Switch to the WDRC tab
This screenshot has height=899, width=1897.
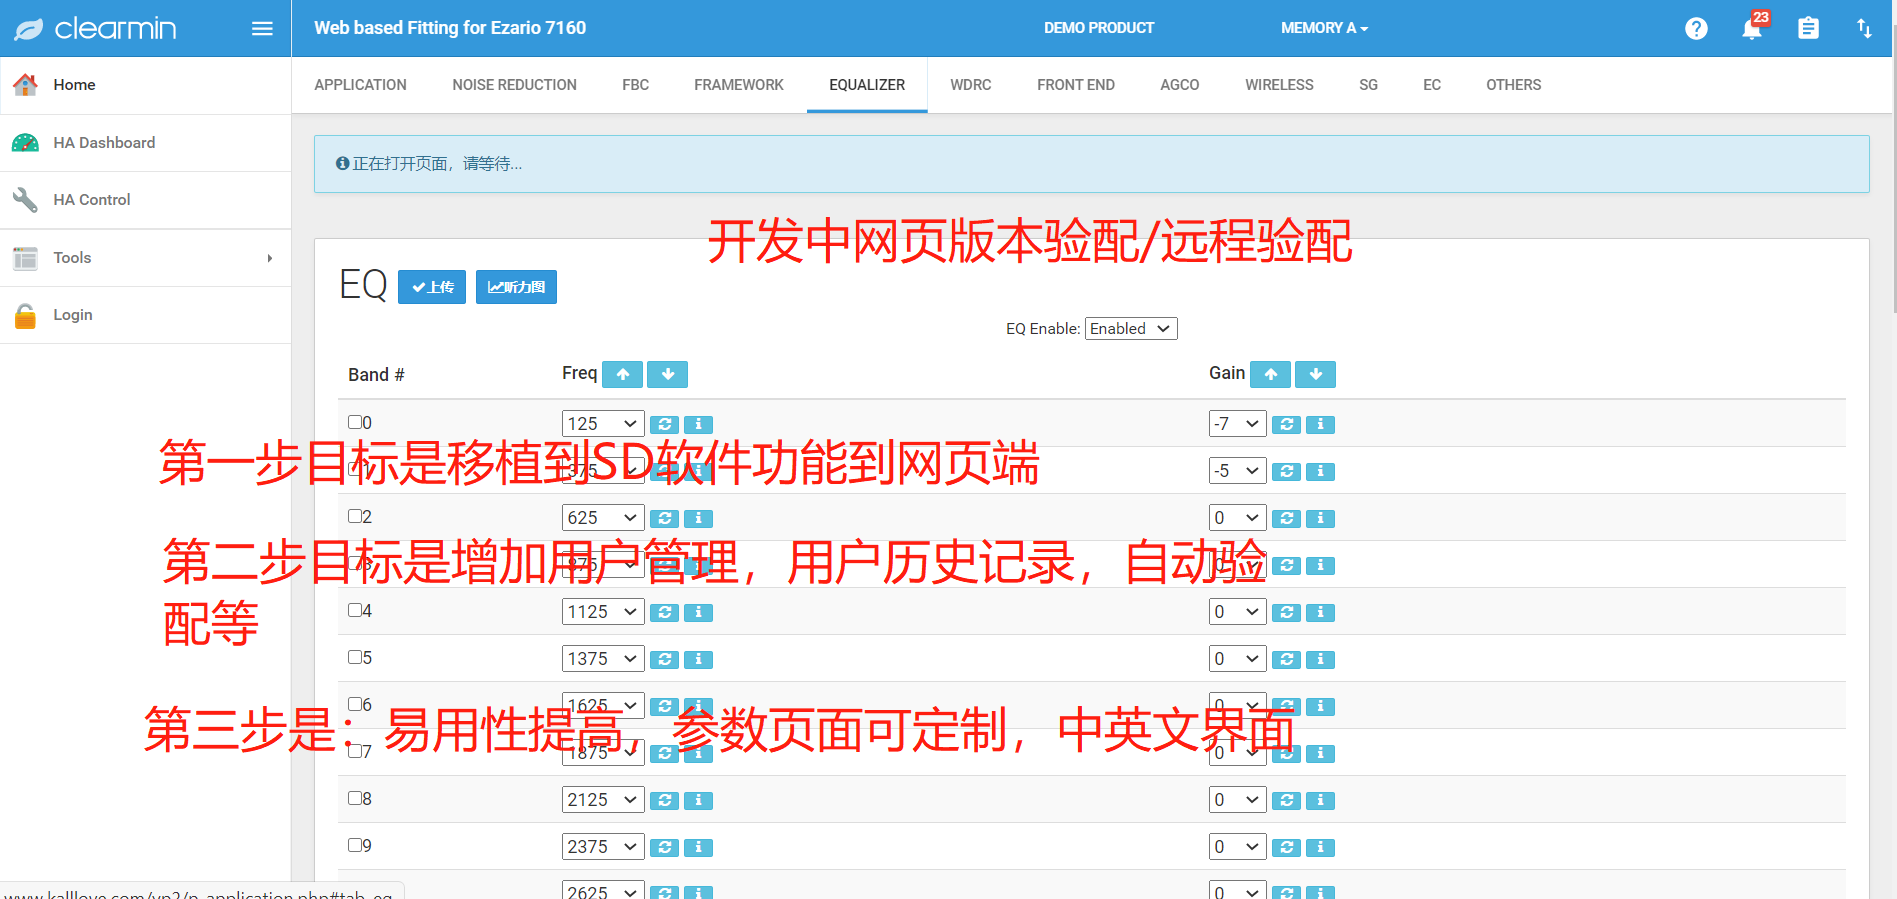pos(970,85)
